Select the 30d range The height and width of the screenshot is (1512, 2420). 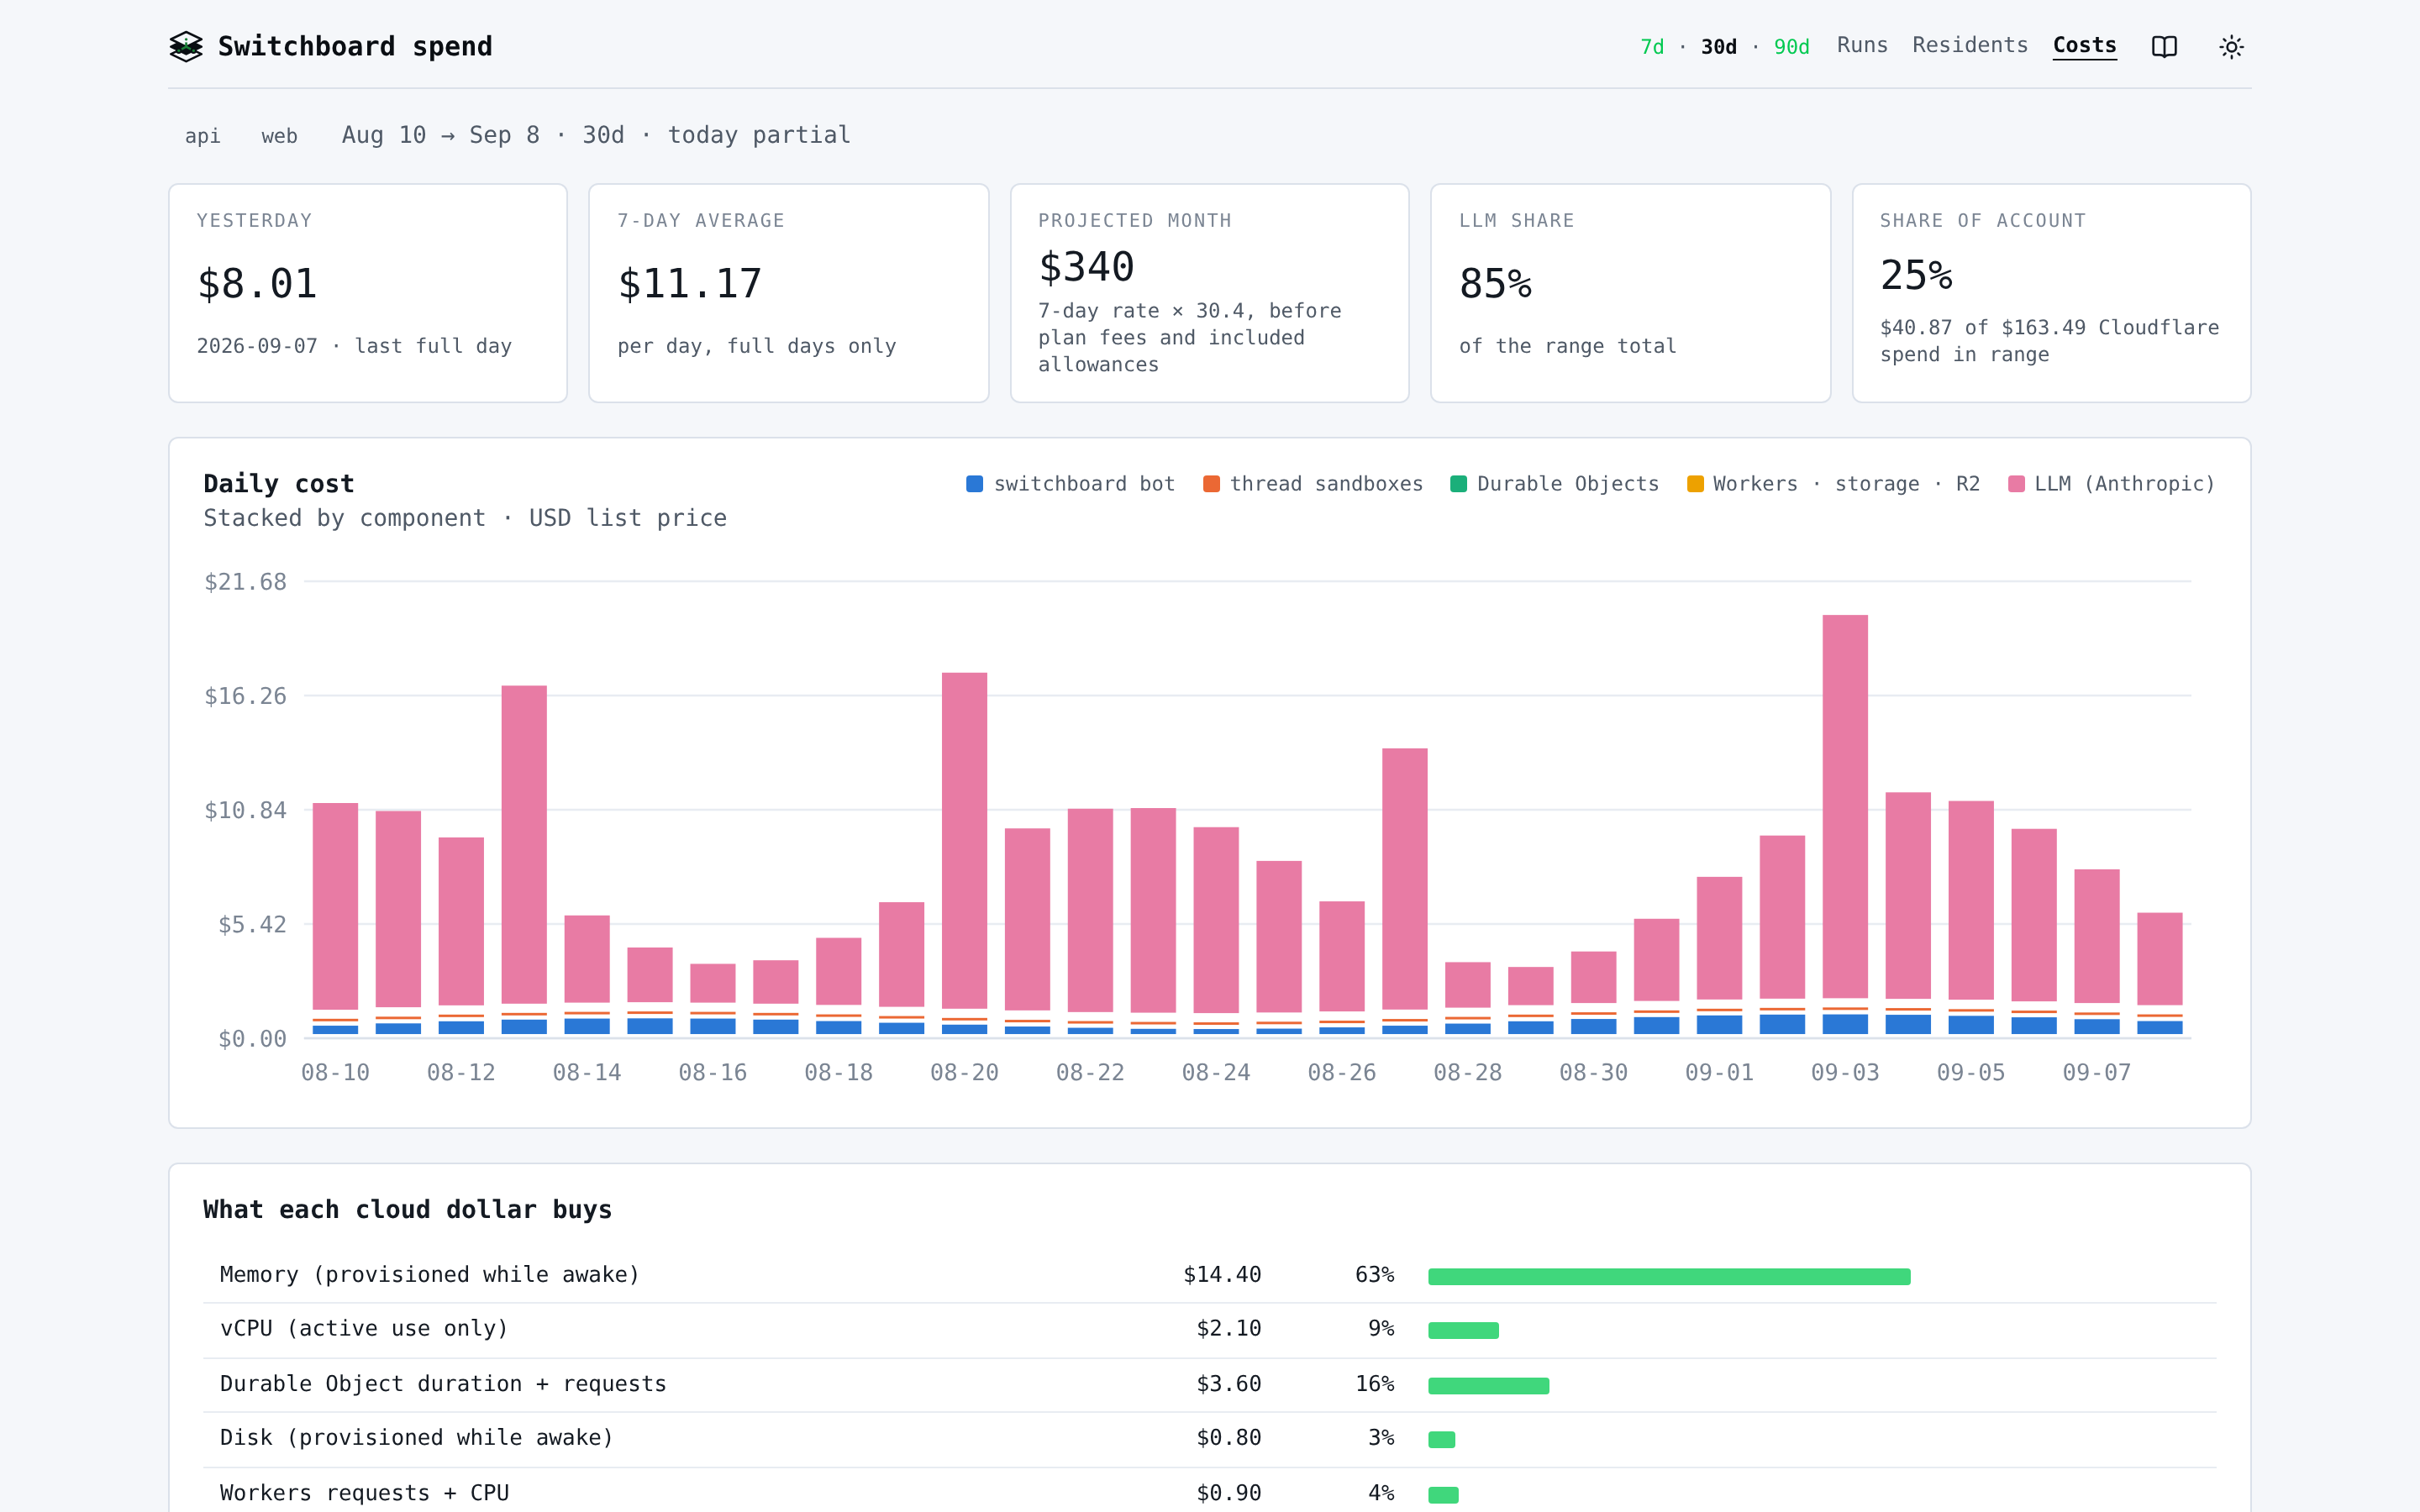1718,47
